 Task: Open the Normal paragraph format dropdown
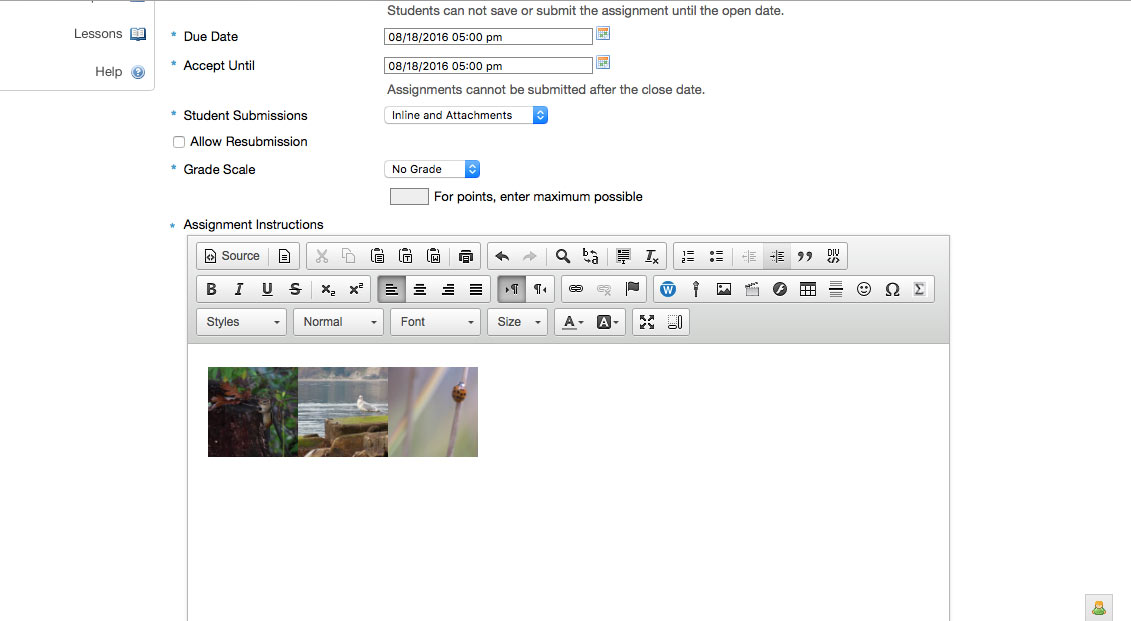click(x=338, y=322)
